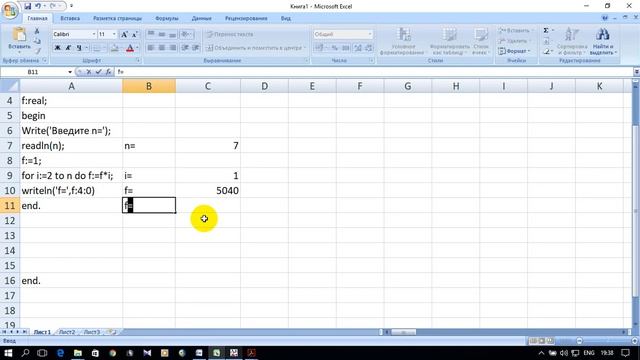Open Microsoft Edge from the taskbar

[x=60, y=353]
